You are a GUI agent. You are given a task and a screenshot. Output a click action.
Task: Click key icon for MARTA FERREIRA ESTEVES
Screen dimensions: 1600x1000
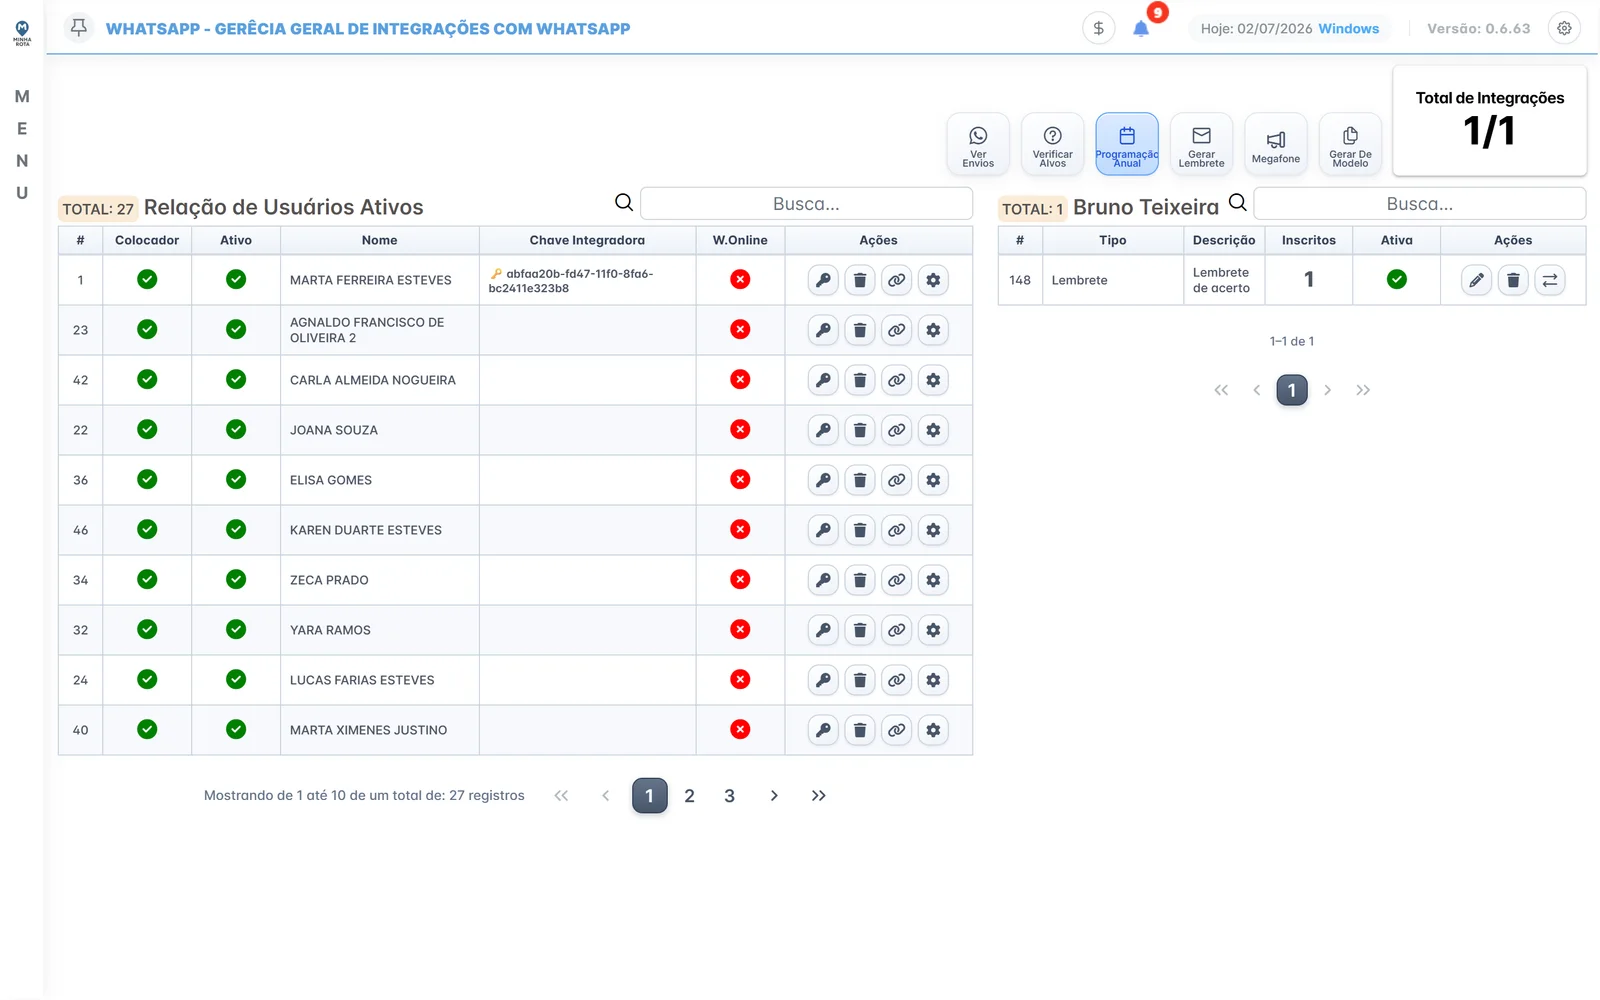click(823, 280)
